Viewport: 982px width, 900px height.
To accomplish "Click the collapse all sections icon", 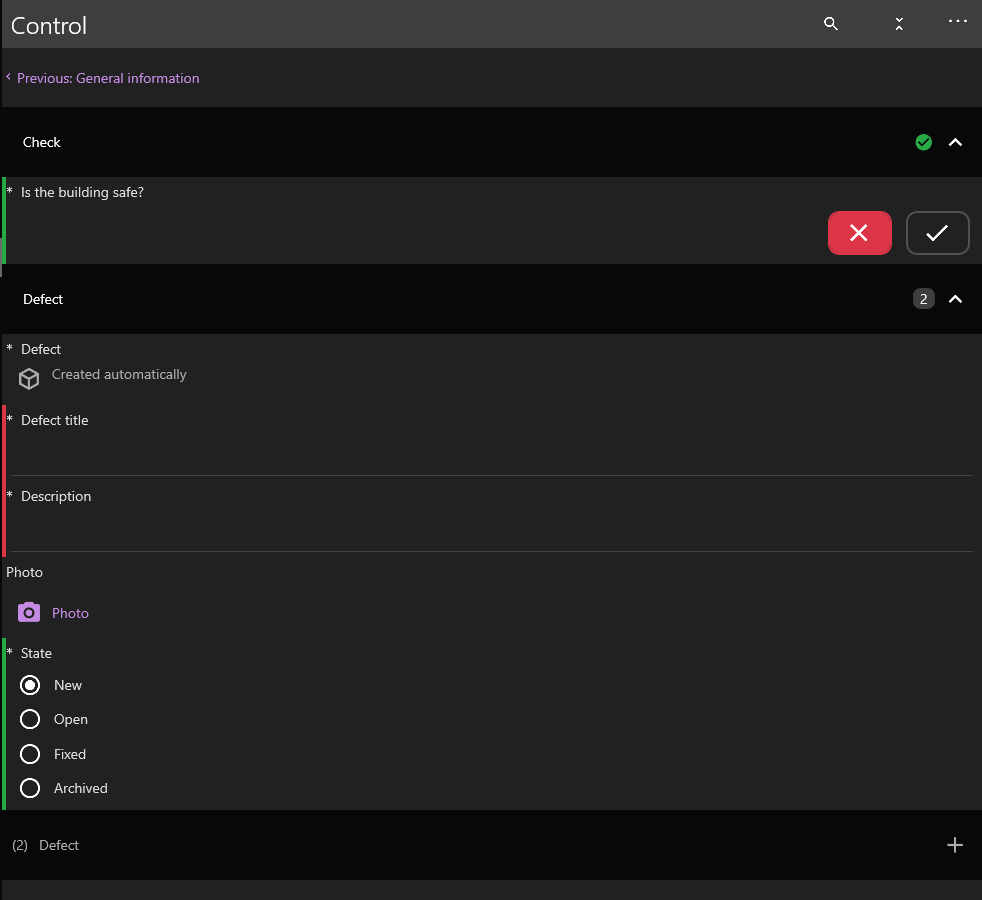I will point(899,24).
